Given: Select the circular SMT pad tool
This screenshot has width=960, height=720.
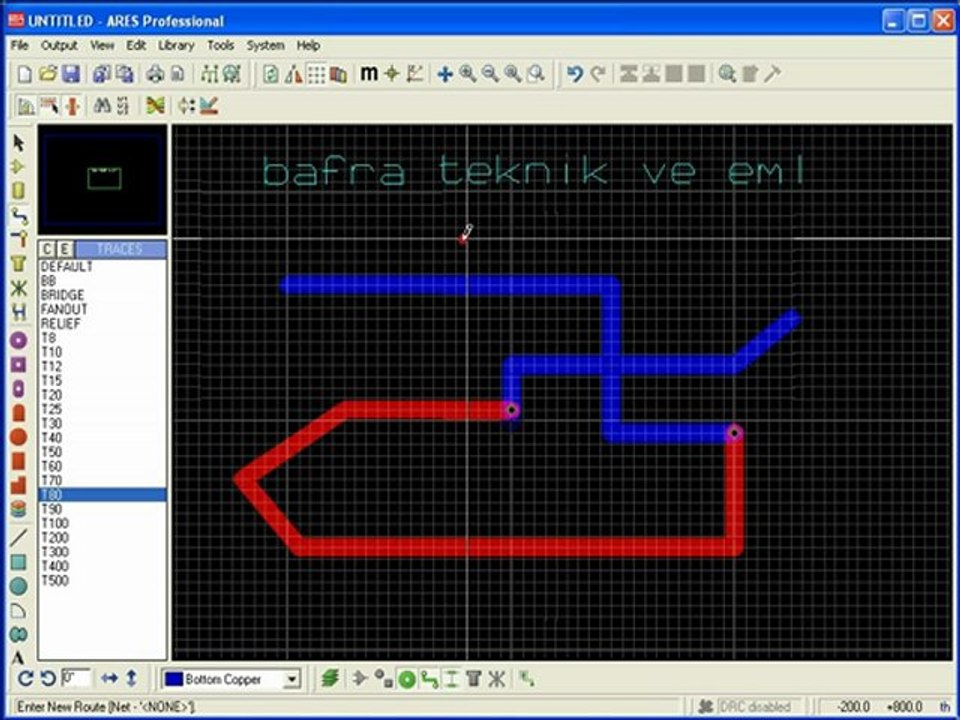Looking at the screenshot, I should pos(18,437).
